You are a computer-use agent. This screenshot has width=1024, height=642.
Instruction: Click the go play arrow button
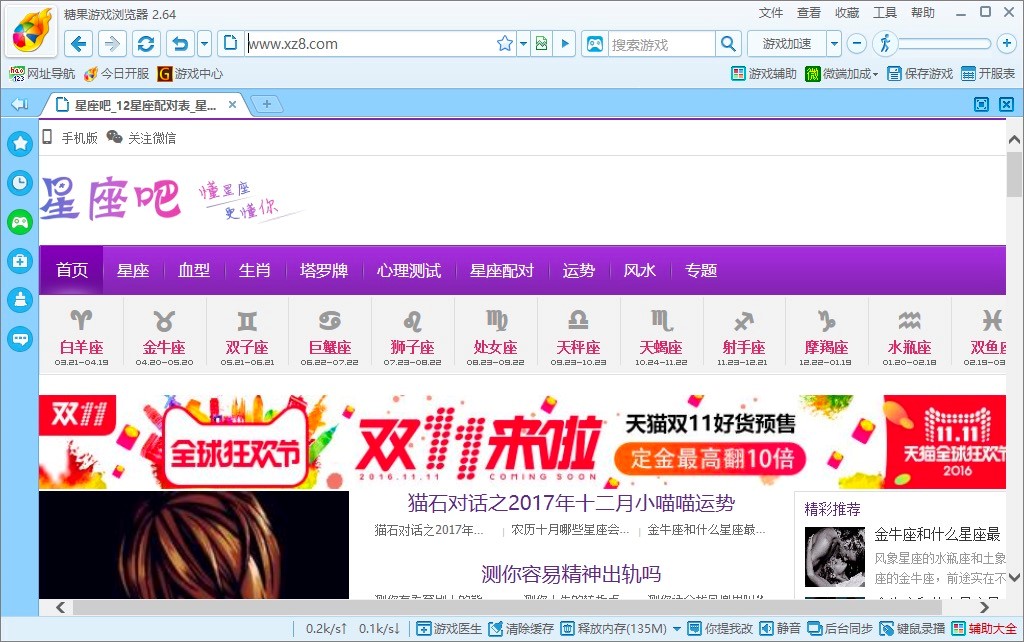click(x=565, y=44)
